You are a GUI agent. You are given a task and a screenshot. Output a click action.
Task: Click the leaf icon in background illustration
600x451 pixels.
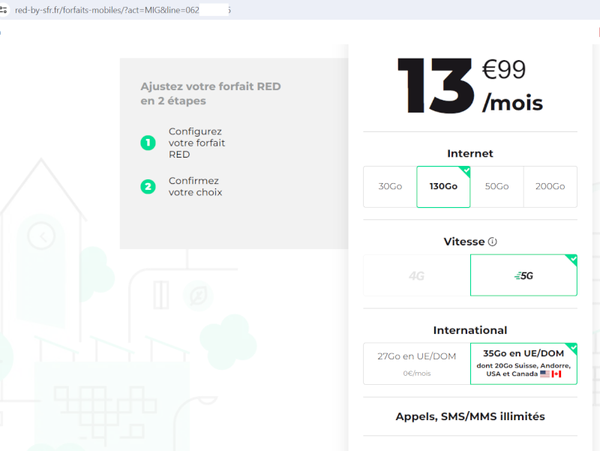pyautogui.click(x=198, y=295)
